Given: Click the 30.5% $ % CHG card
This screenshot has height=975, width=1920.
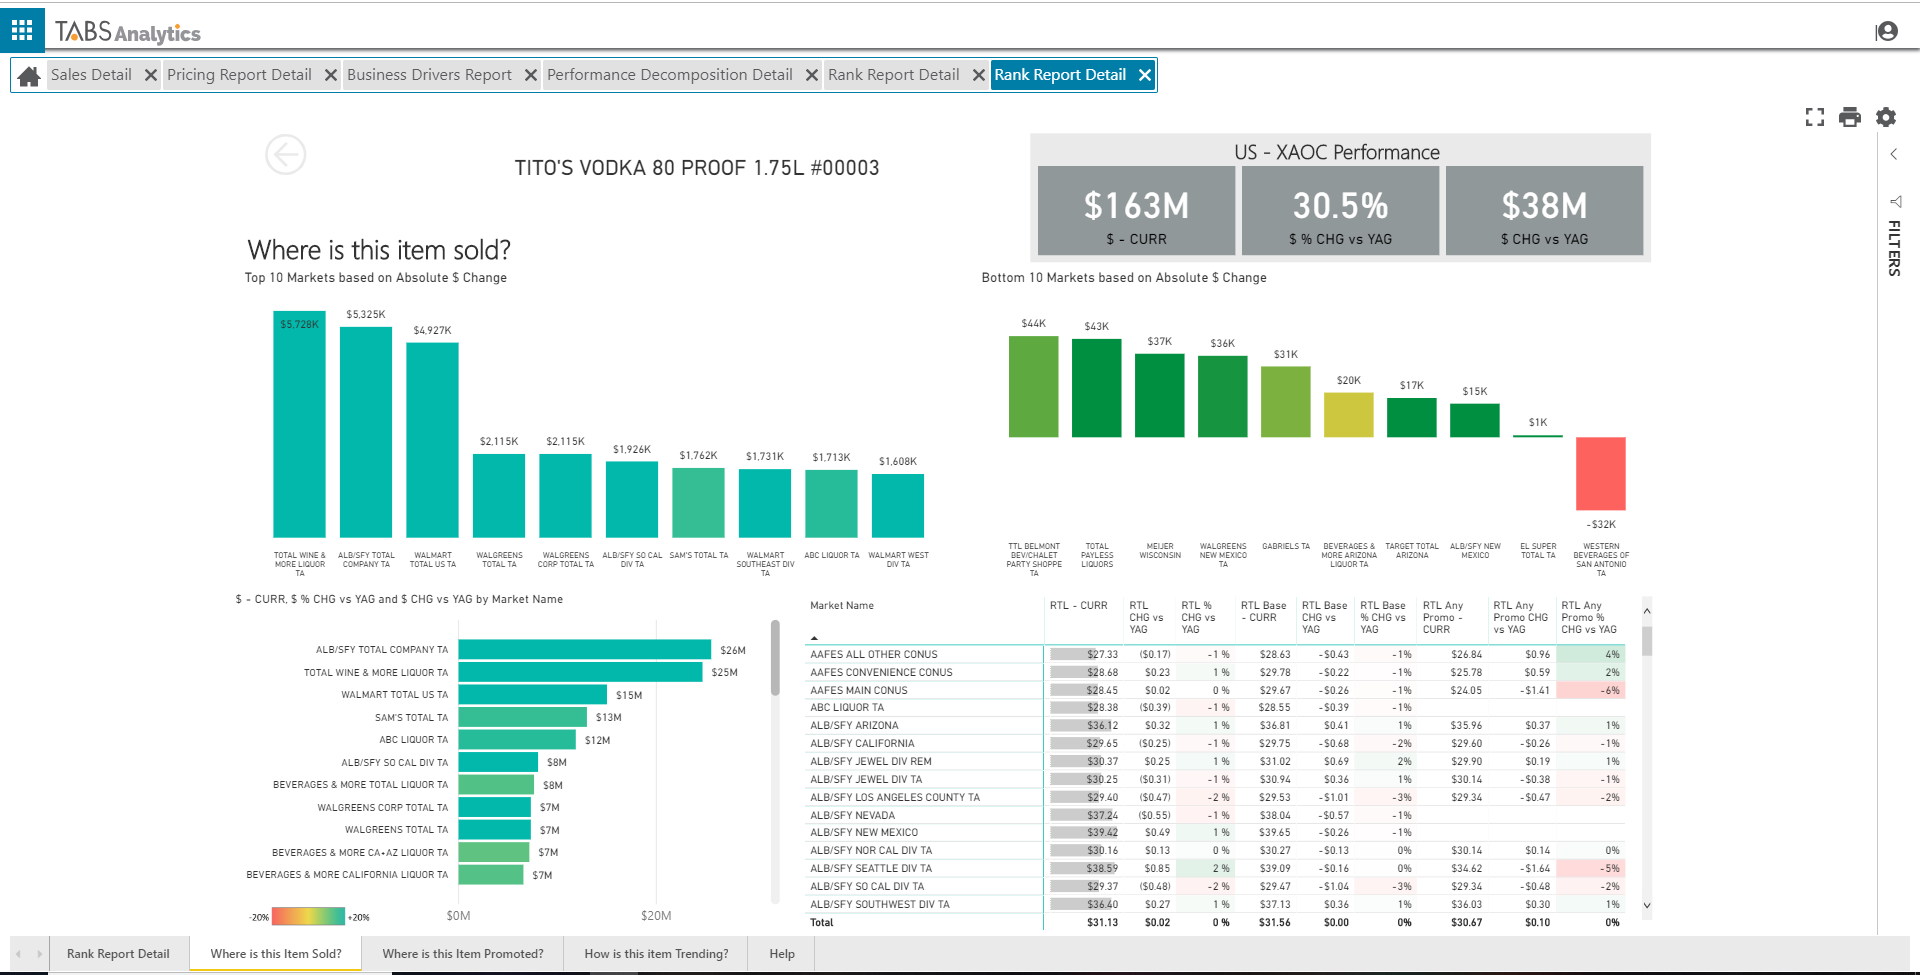Looking at the screenshot, I should [x=1340, y=211].
